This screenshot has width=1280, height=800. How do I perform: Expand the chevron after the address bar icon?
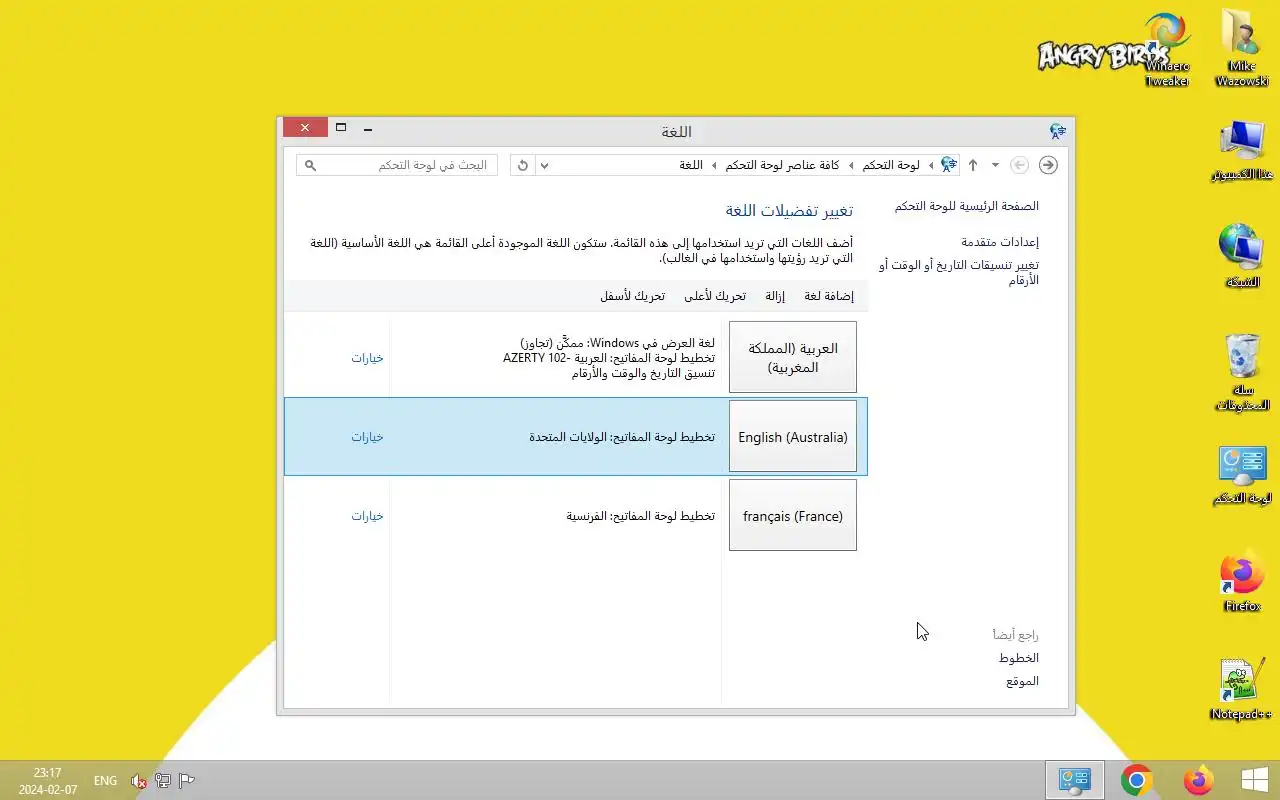click(x=931, y=165)
